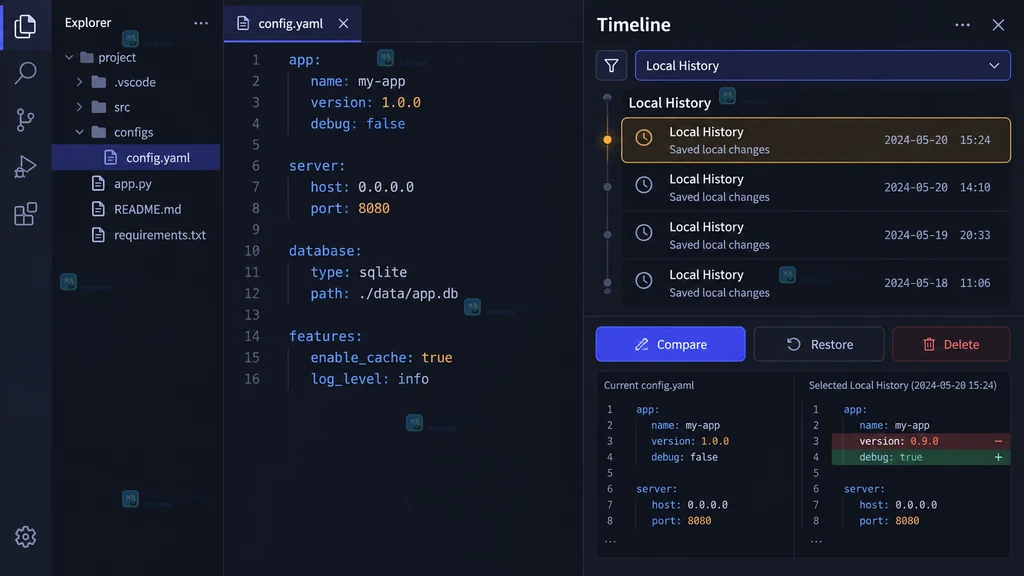Click the Restore button
The width and height of the screenshot is (1024, 576).
coord(819,344)
